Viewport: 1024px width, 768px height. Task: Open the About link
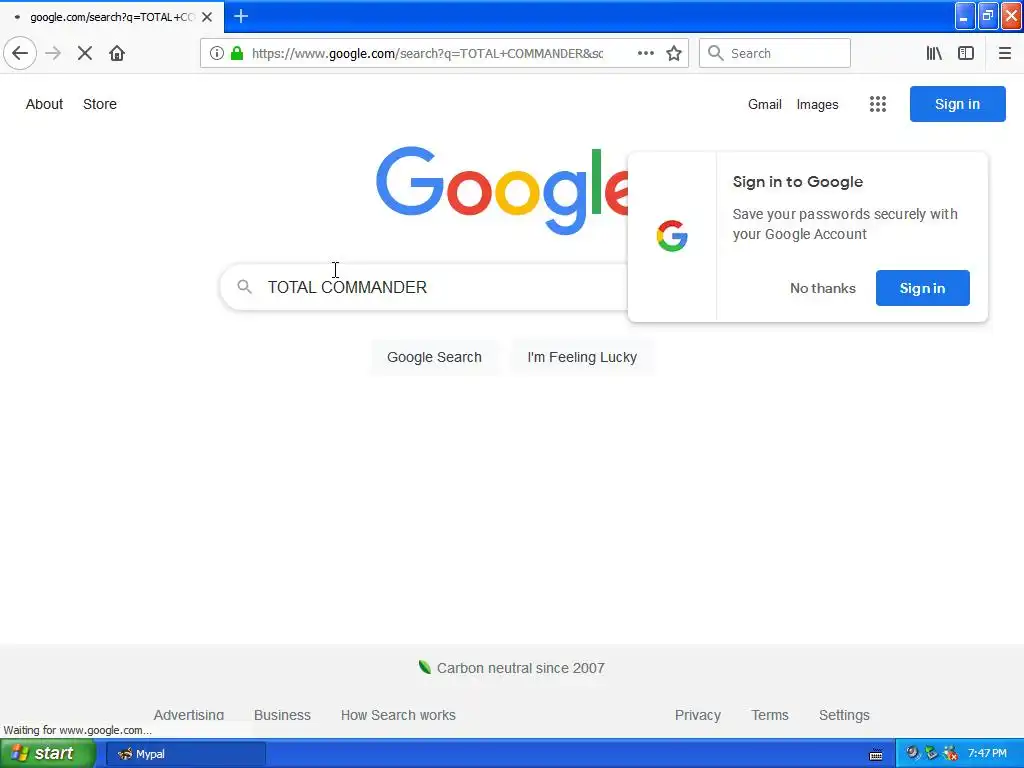pos(44,104)
